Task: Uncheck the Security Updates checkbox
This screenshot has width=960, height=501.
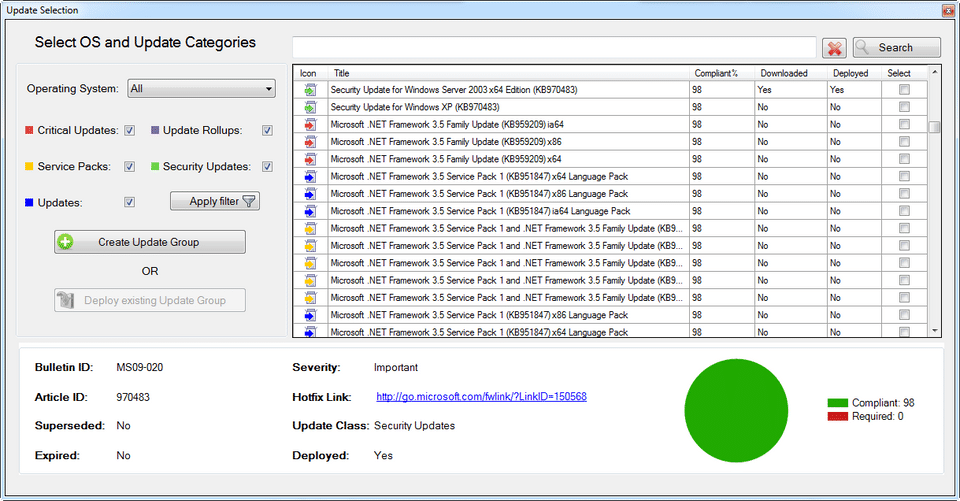Action: tap(267, 167)
